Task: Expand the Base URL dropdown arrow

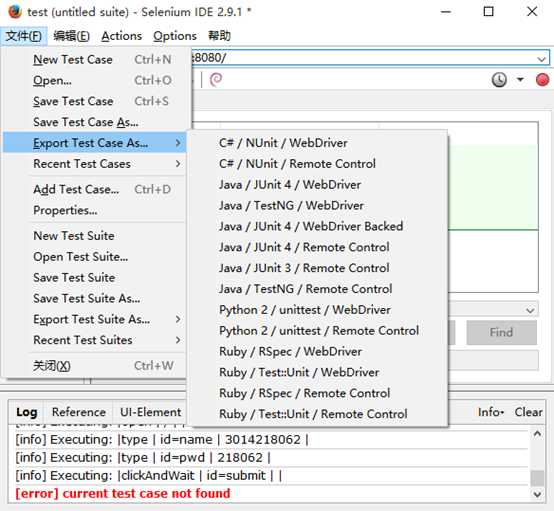Action: click(541, 59)
